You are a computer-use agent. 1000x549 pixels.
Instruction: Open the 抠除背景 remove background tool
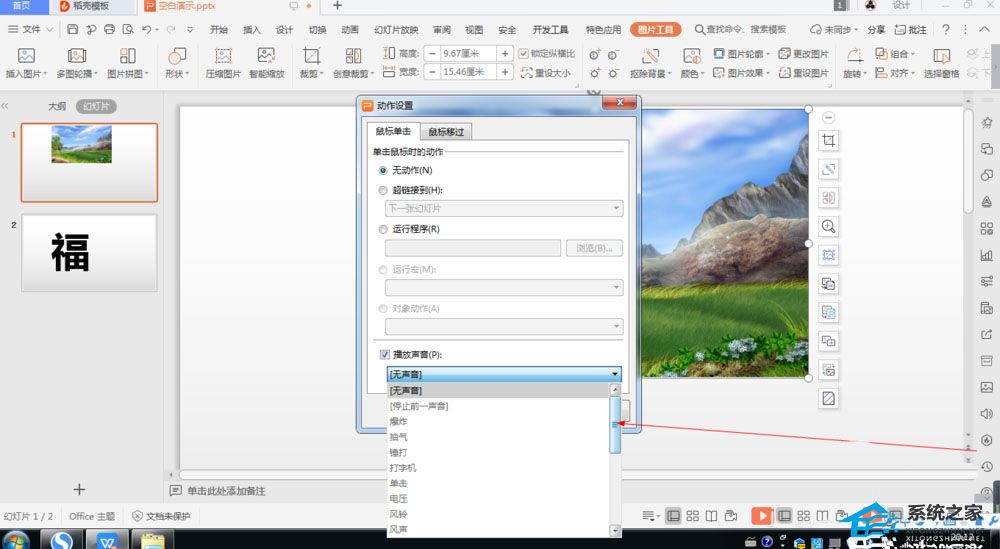tap(650, 57)
